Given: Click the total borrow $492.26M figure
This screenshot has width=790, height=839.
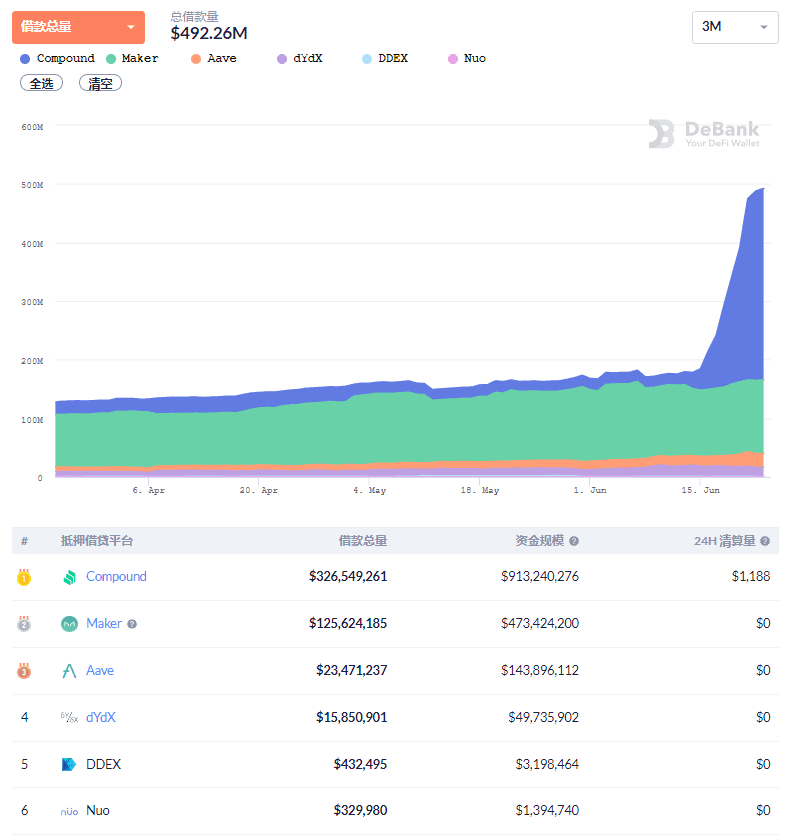Looking at the screenshot, I should [x=209, y=33].
